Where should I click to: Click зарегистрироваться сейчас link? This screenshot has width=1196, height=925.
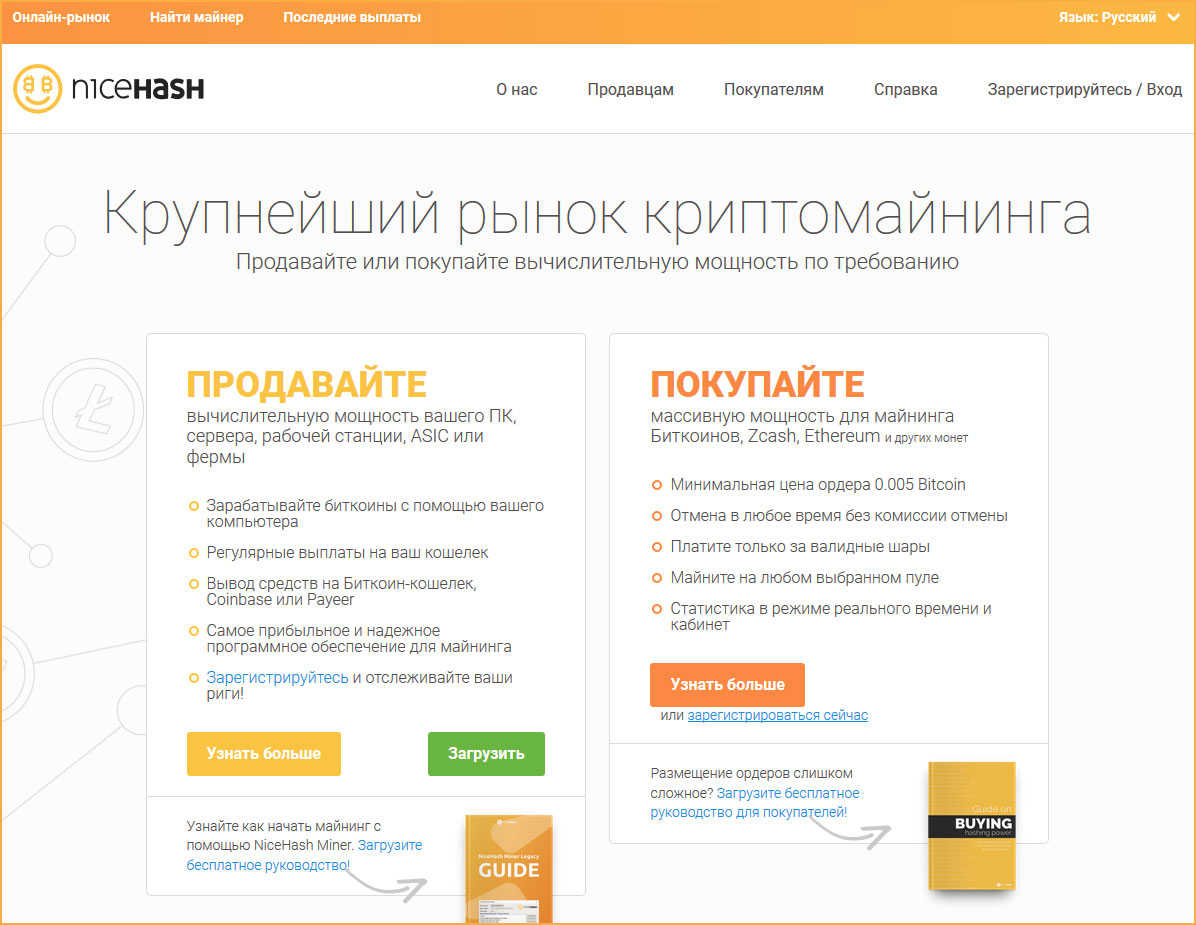777,715
